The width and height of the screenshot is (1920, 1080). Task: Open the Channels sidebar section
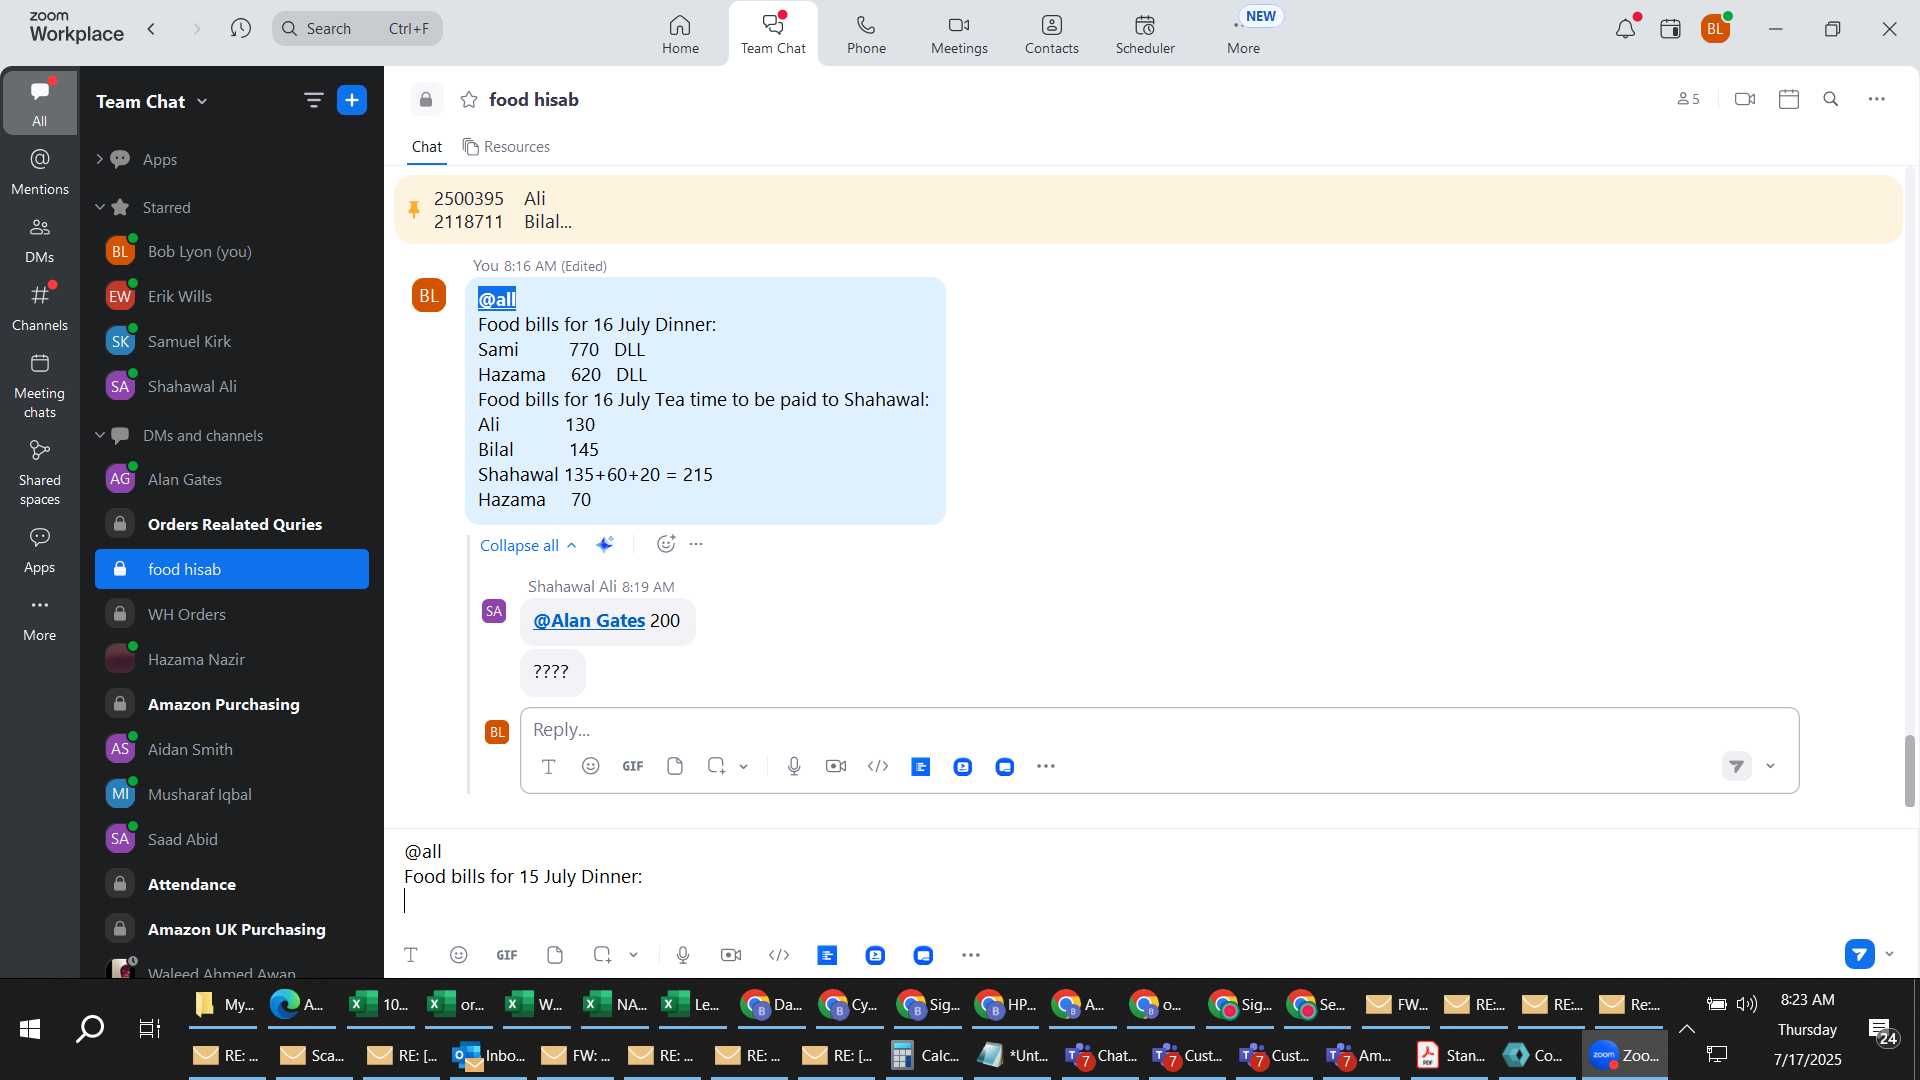40,308
